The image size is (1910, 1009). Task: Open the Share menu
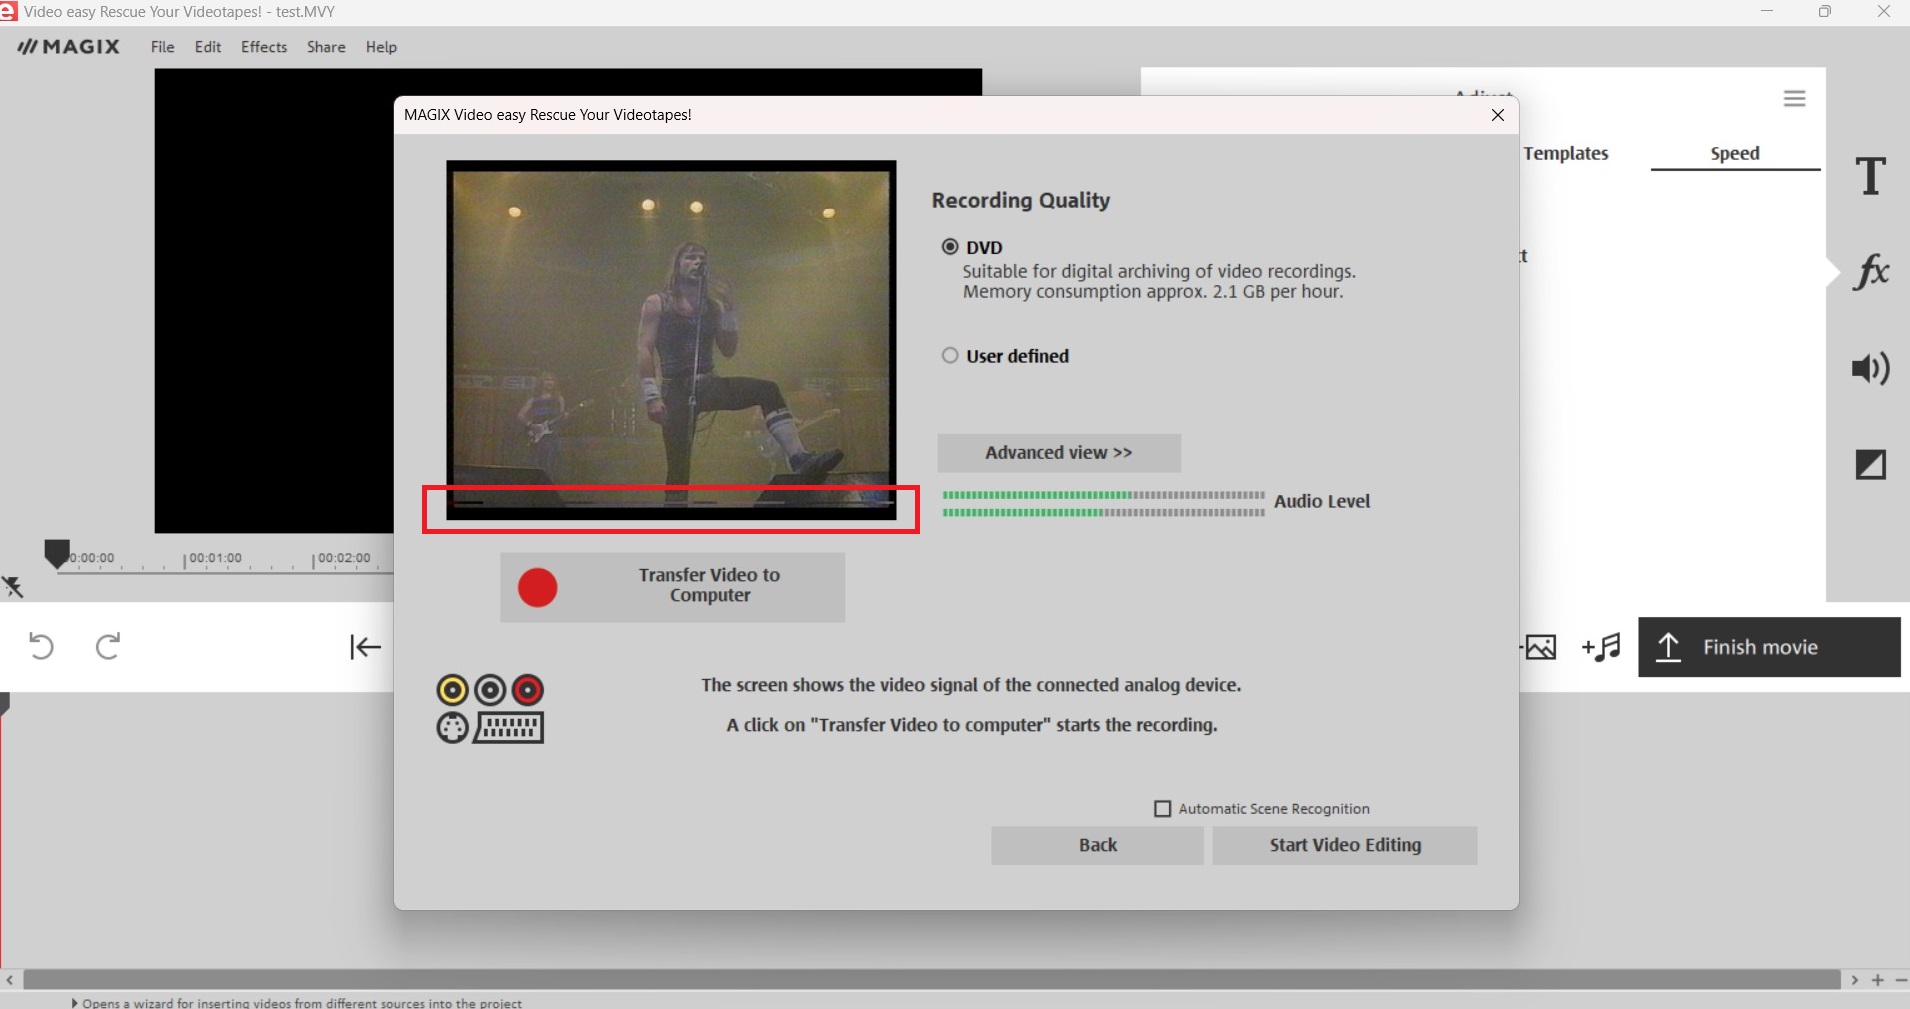pyautogui.click(x=326, y=47)
